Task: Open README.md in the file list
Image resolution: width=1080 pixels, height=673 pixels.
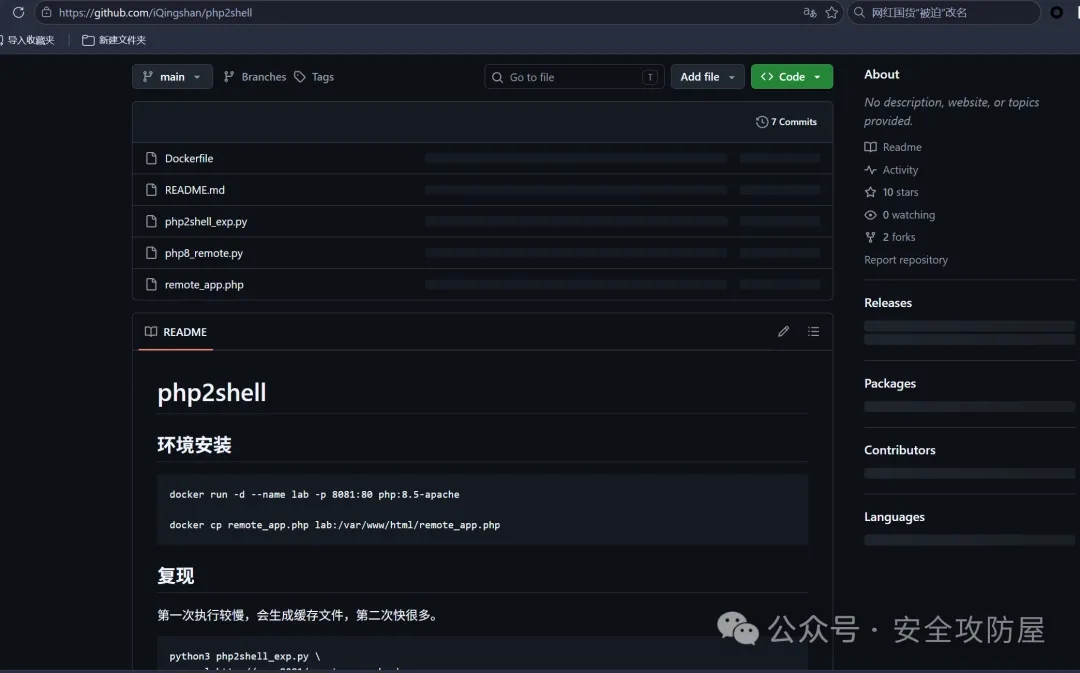Action: click(x=194, y=190)
